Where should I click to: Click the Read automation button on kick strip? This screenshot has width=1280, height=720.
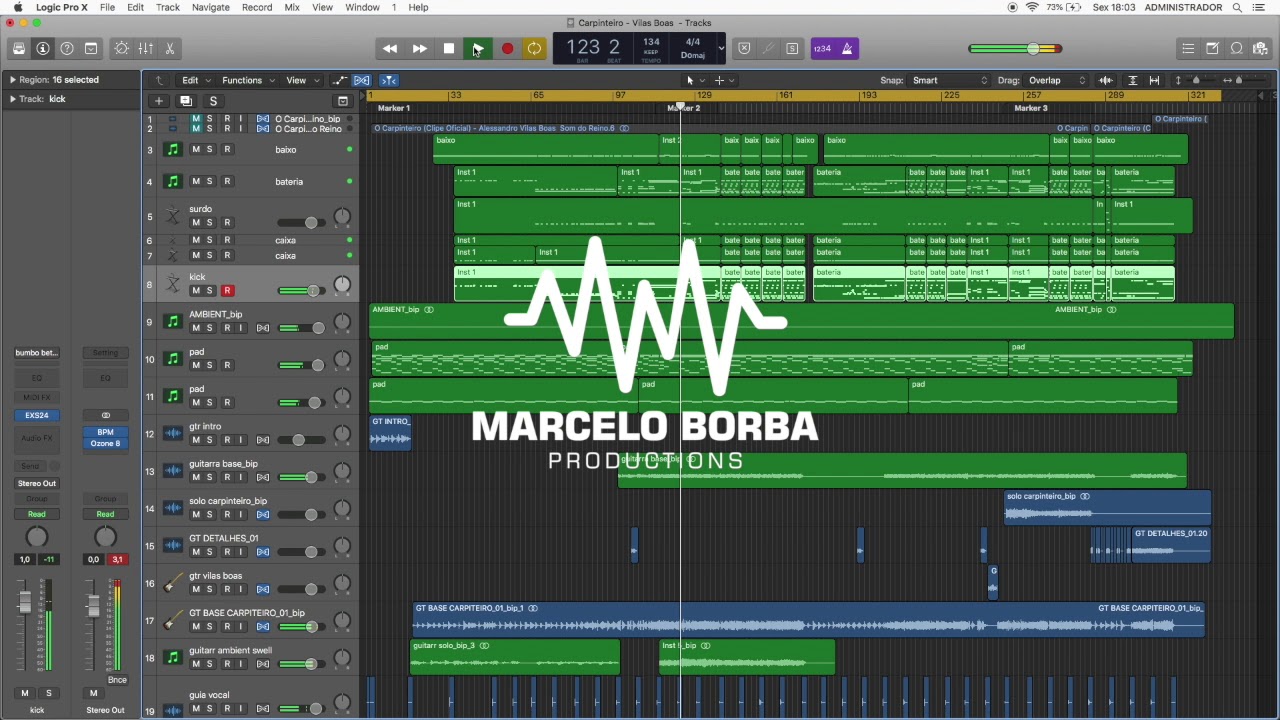(37, 514)
